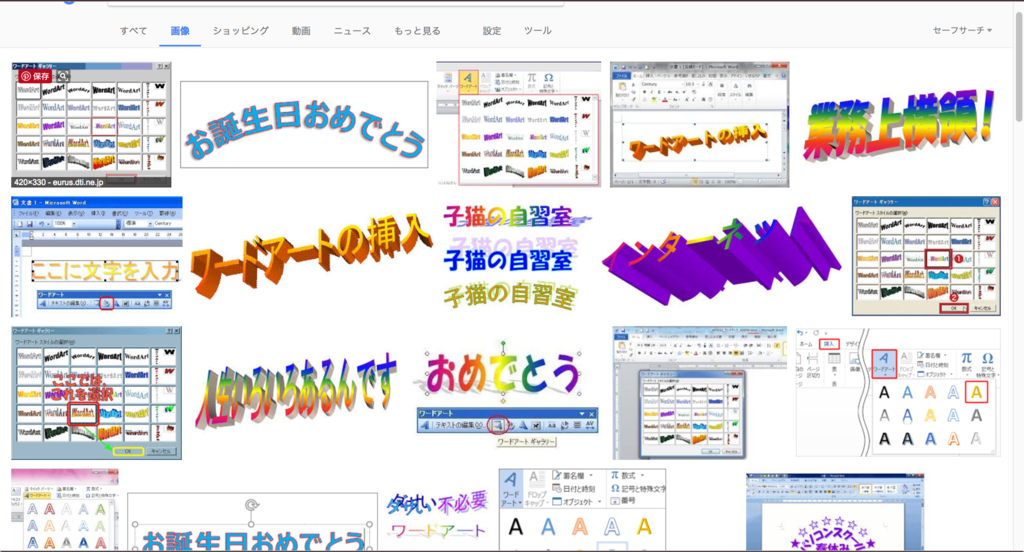Click the purple 3D インターネット wave image
Image resolution: width=1024 pixels, height=552 pixels.
[x=723, y=257]
